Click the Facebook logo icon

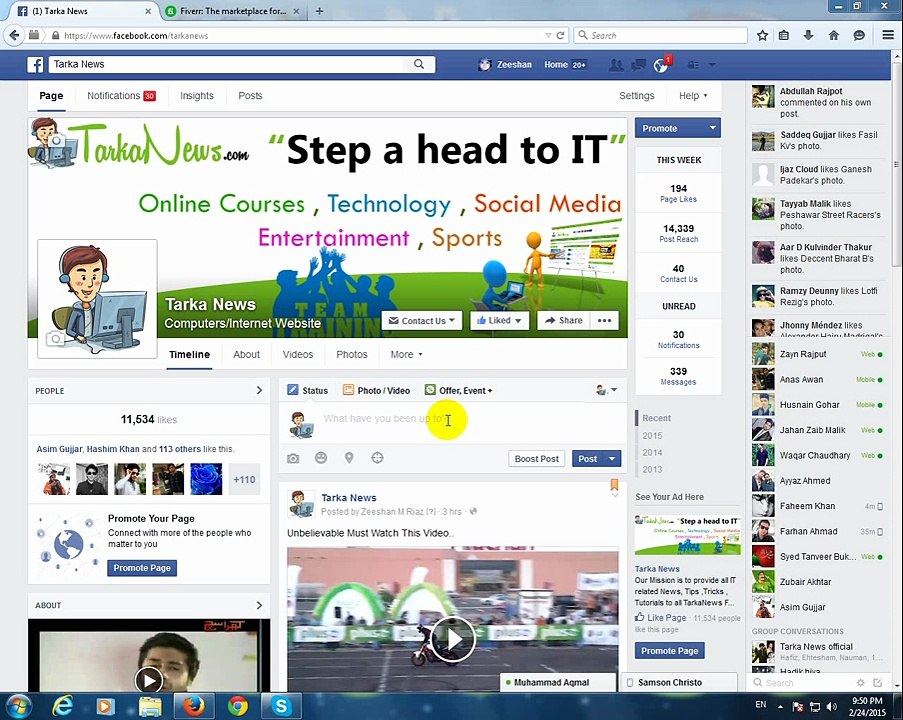[x=35, y=65]
